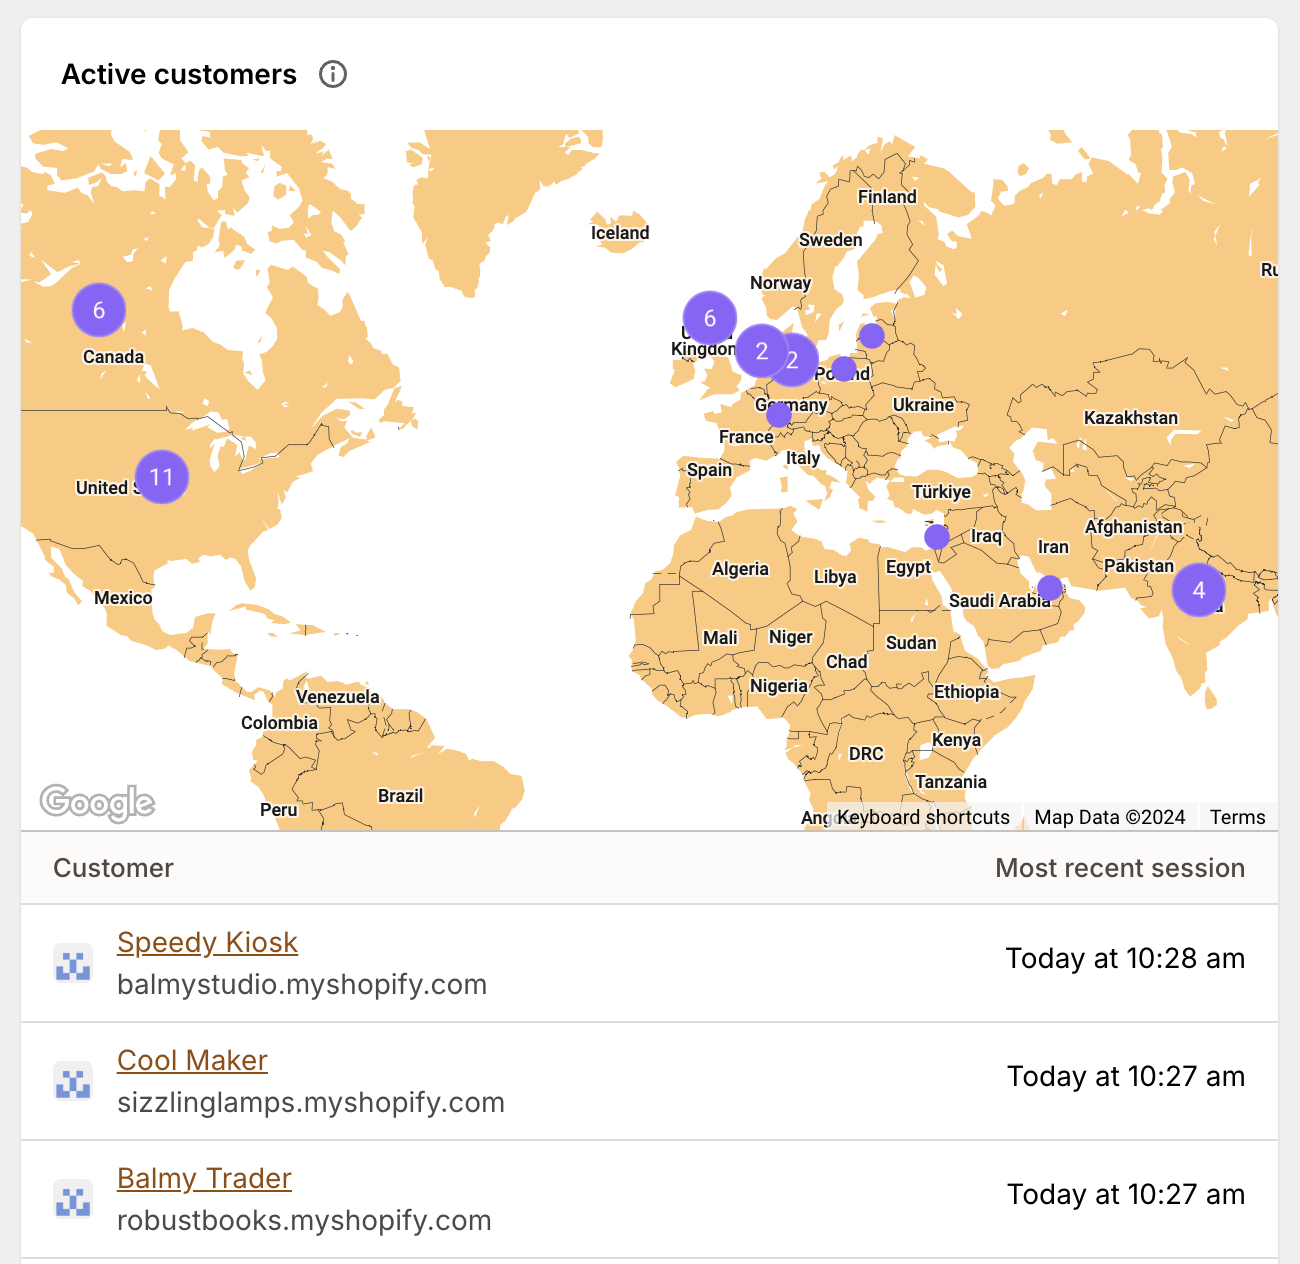Select the 11-customer cluster over United States
The height and width of the screenshot is (1264, 1300).
(162, 477)
